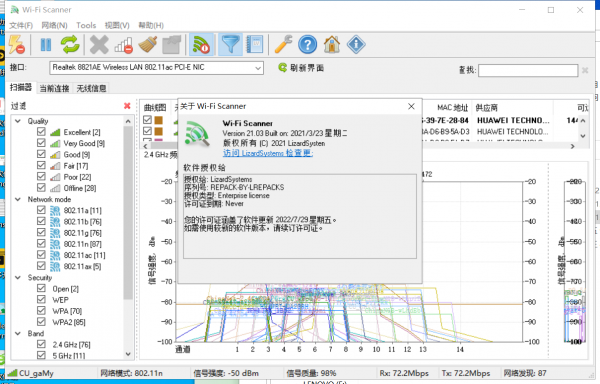The image size is (600, 384).
Task: Uncheck the WPA2 [85] security filter
Action: click(x=41, y=322)
